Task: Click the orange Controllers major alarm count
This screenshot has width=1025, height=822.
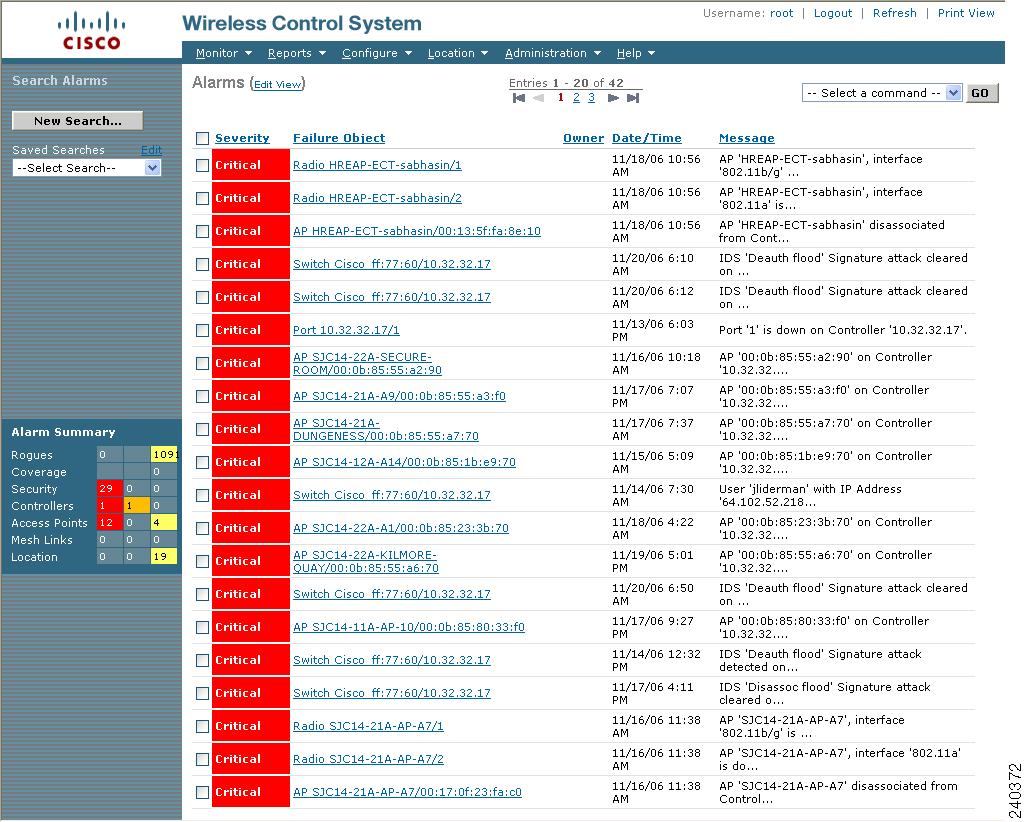Action: tap(137, 505)
